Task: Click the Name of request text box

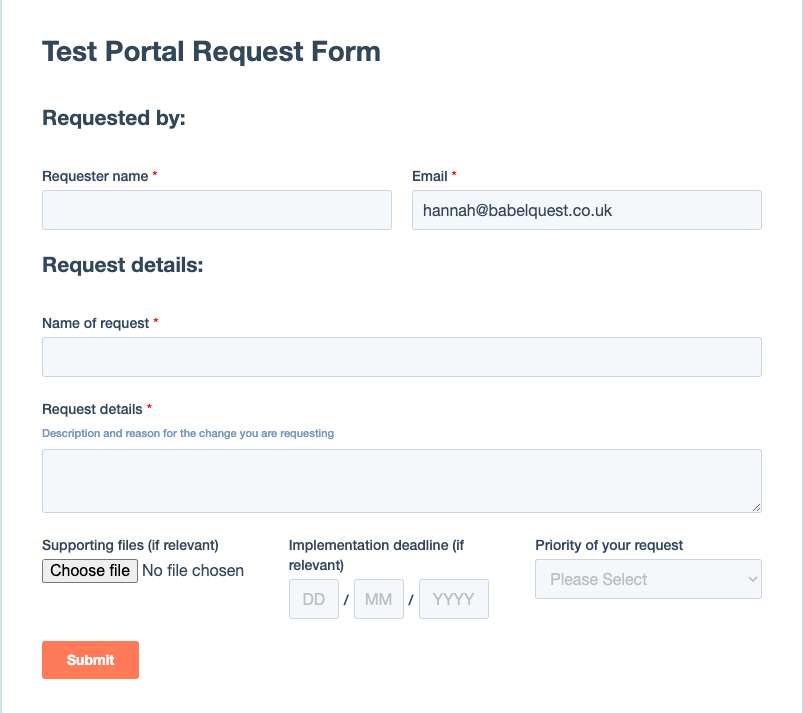Action: [401, 357]
